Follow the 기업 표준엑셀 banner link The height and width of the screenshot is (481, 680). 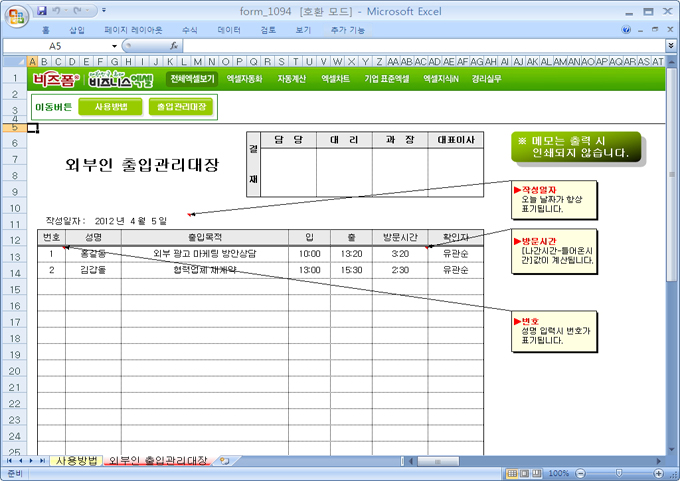coord(386,79)
